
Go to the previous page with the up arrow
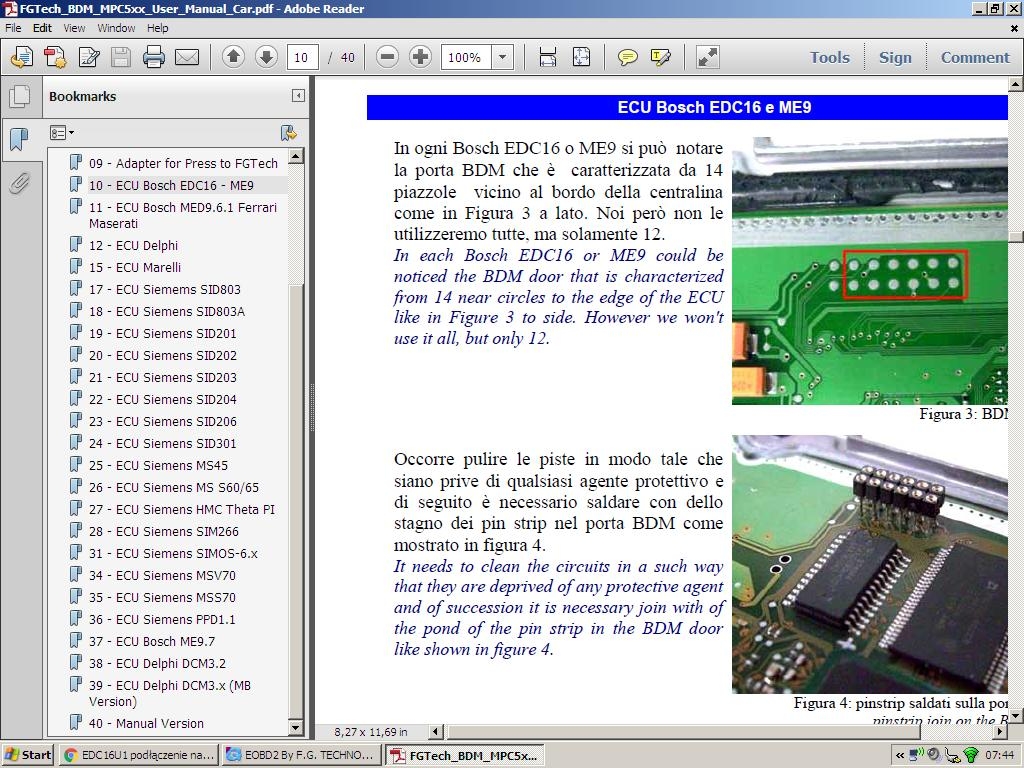[233, 57]
